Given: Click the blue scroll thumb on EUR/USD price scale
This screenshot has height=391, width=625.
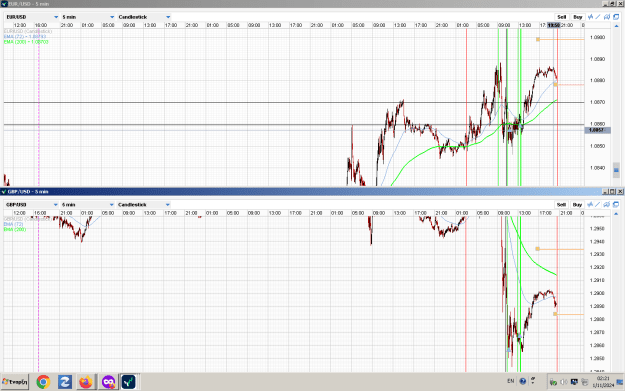Looking at the screenshot, I should 616,170.
